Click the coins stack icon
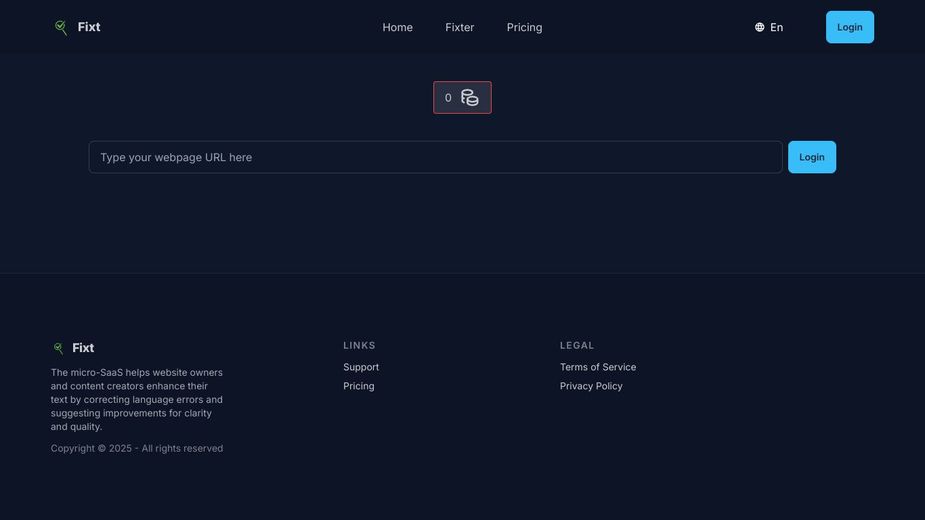Image resolution: width=925 pixels, height=520 pixels. [470, 98]
